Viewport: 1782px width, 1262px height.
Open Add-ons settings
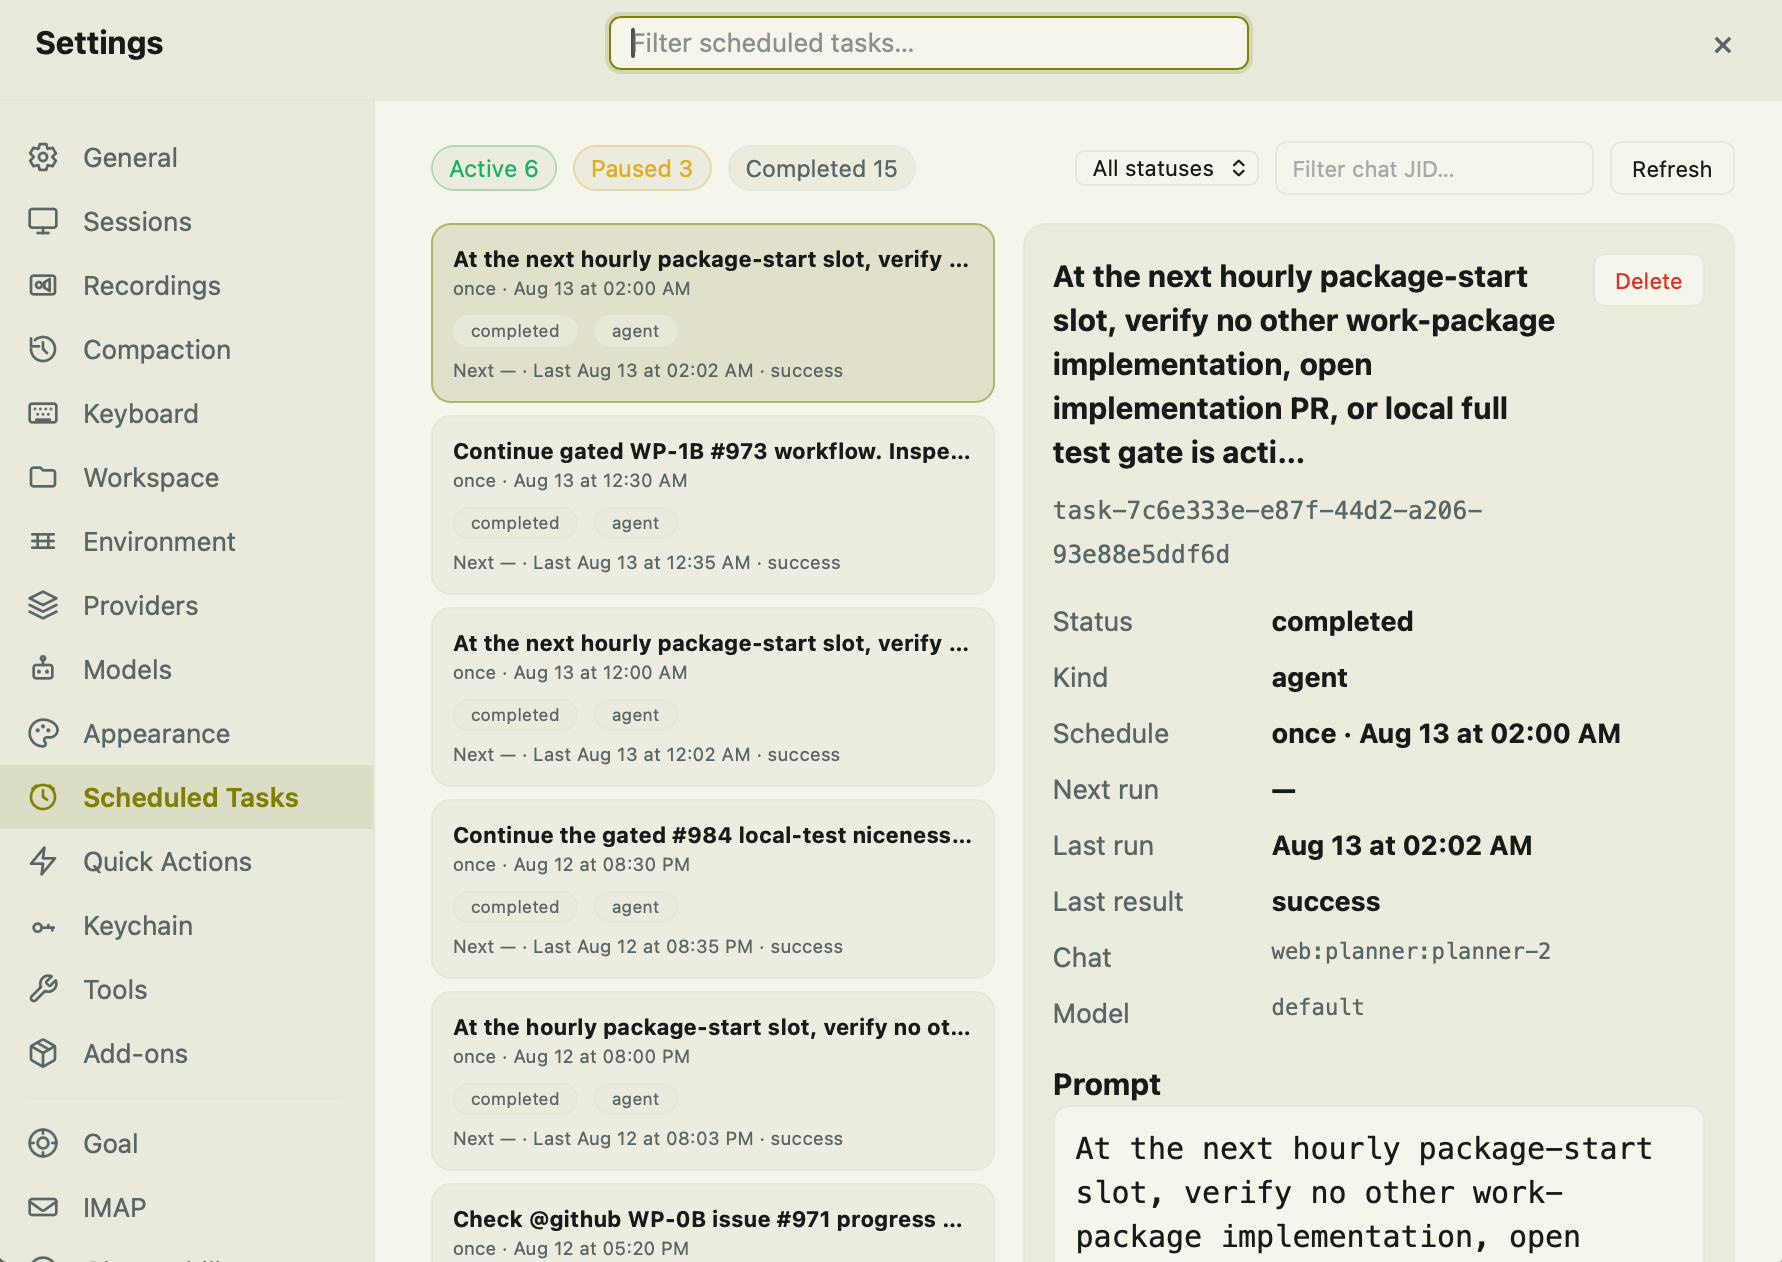click(x=187, y=1053)
